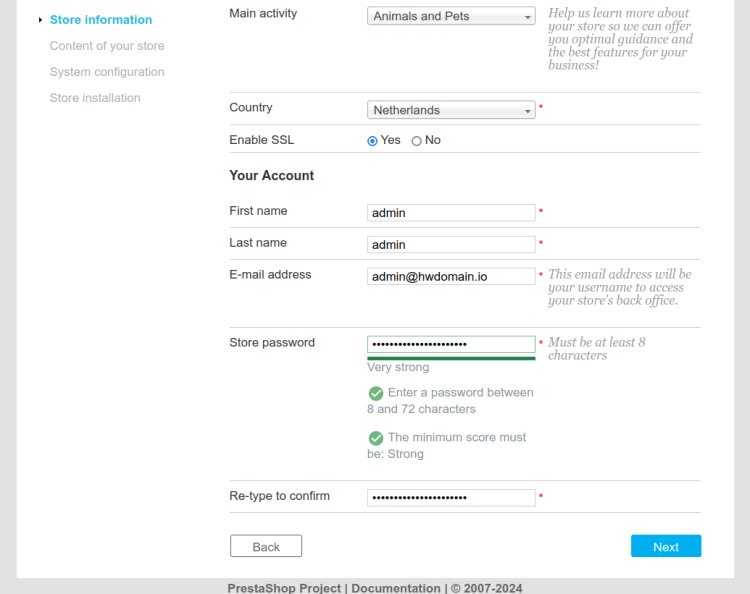Viewport: 750px width, 594px height.
Task: Click the arrow marker beside Store information
Action: 40,20
